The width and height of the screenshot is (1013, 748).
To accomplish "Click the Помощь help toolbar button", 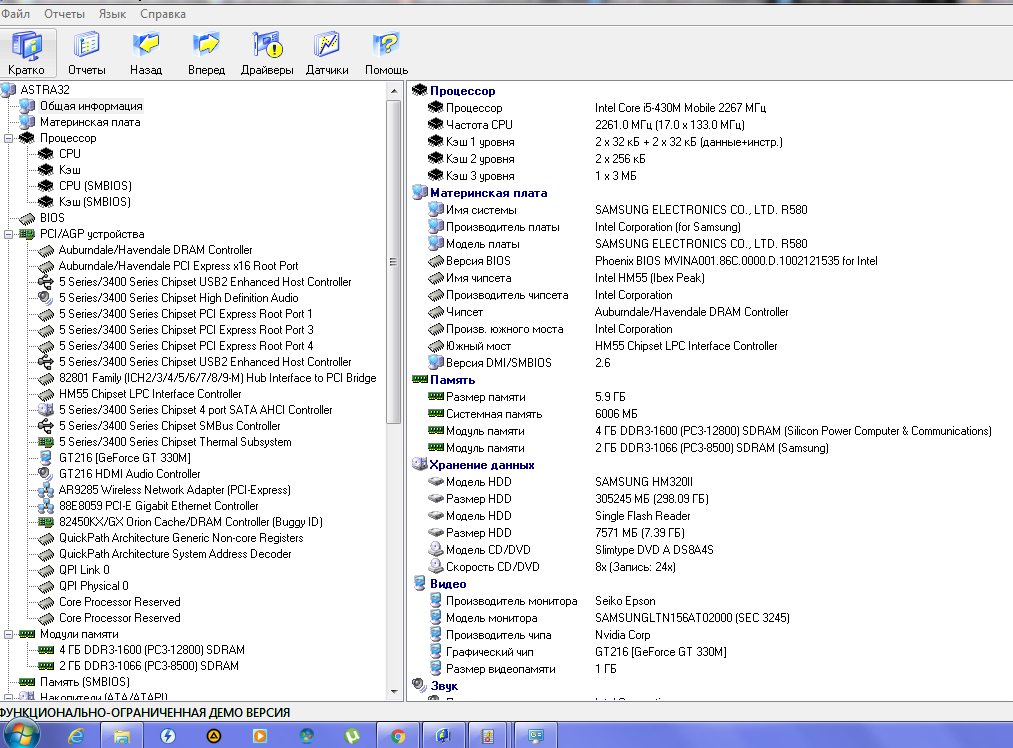I will coord(386,53).
